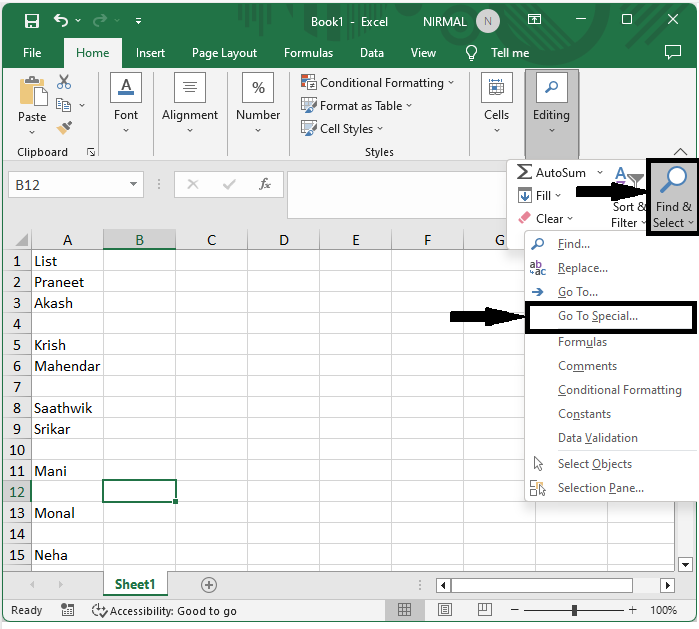The width and height of the screenshot is (699, 629).
Task: Open the Font group button
Action: click(x=126, y=102)
